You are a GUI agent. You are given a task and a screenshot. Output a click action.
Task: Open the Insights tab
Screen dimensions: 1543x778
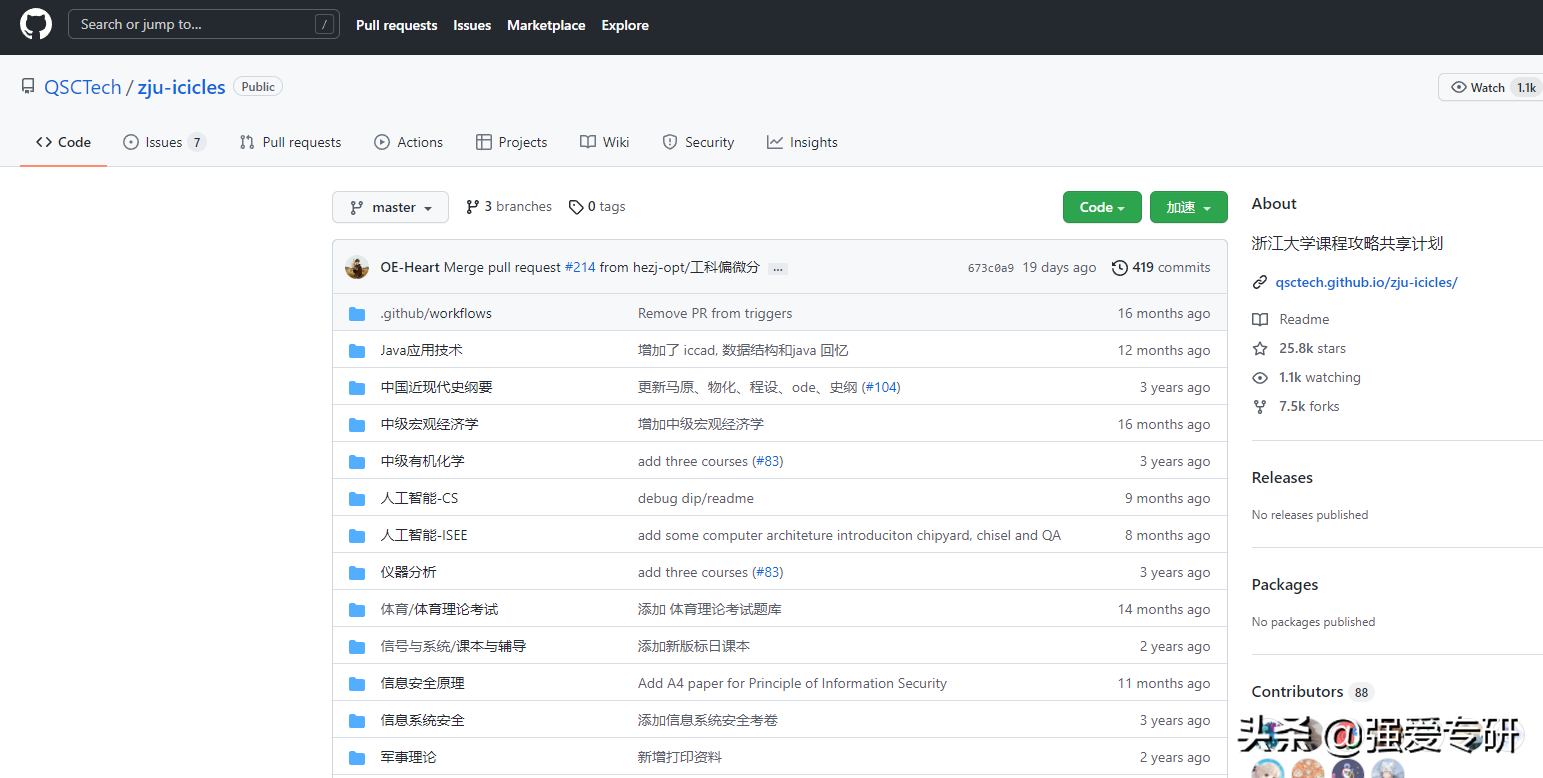802,143
